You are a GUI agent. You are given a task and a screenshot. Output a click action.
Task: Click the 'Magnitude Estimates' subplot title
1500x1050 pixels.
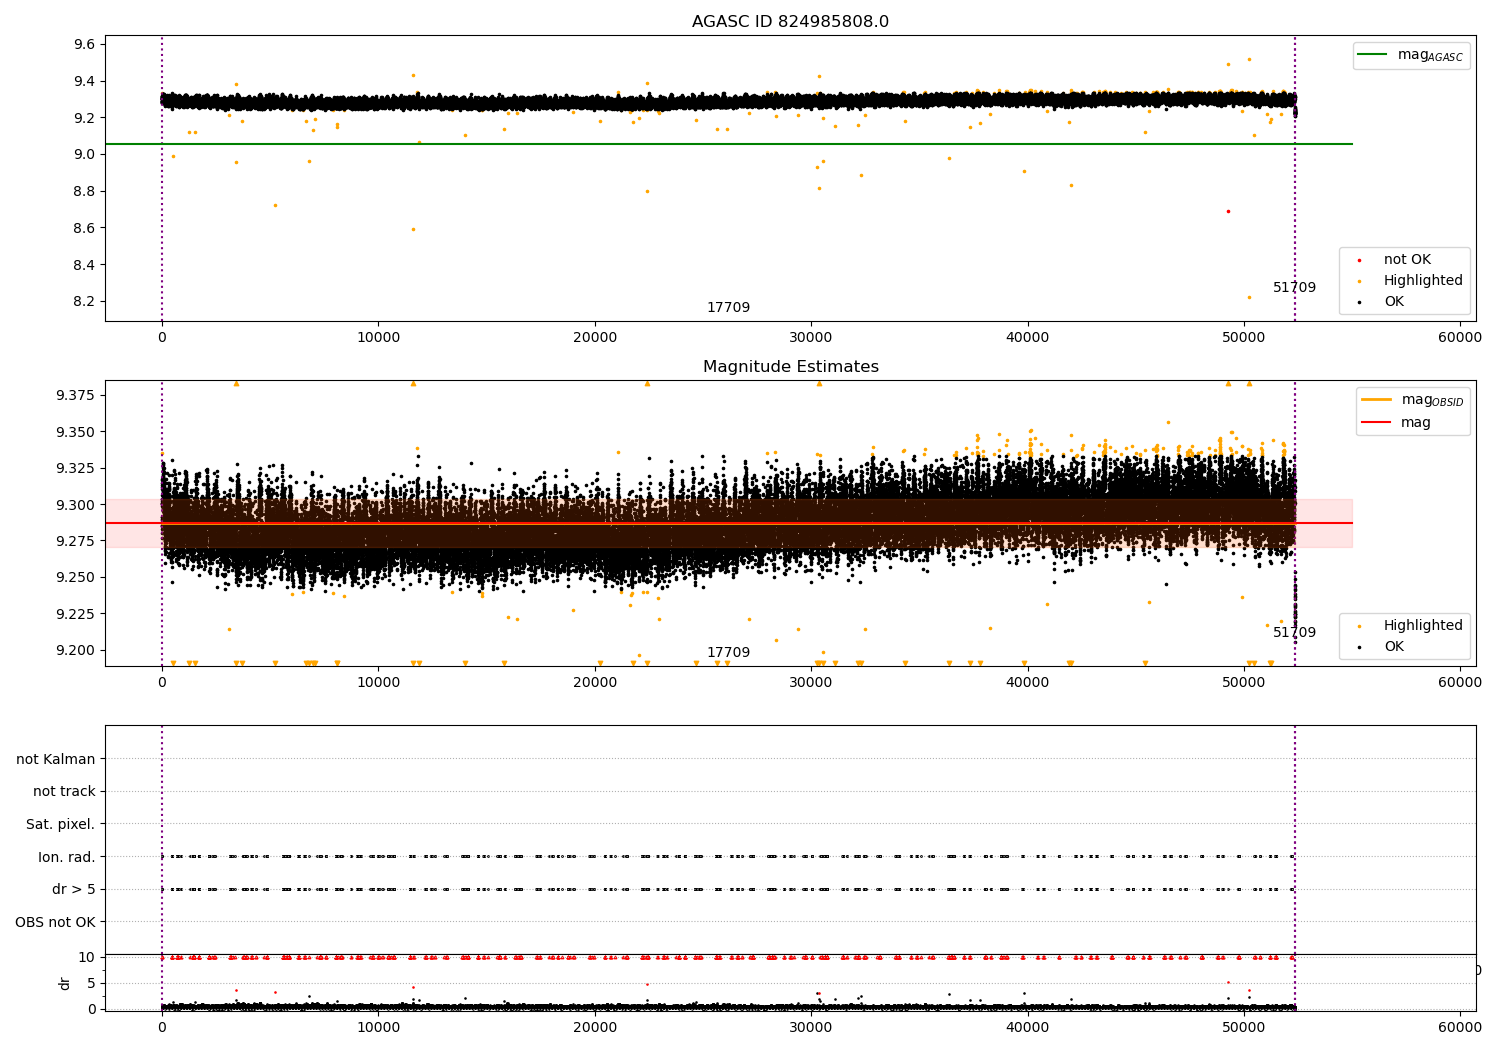pyautogui.click(x=790, y=367)
